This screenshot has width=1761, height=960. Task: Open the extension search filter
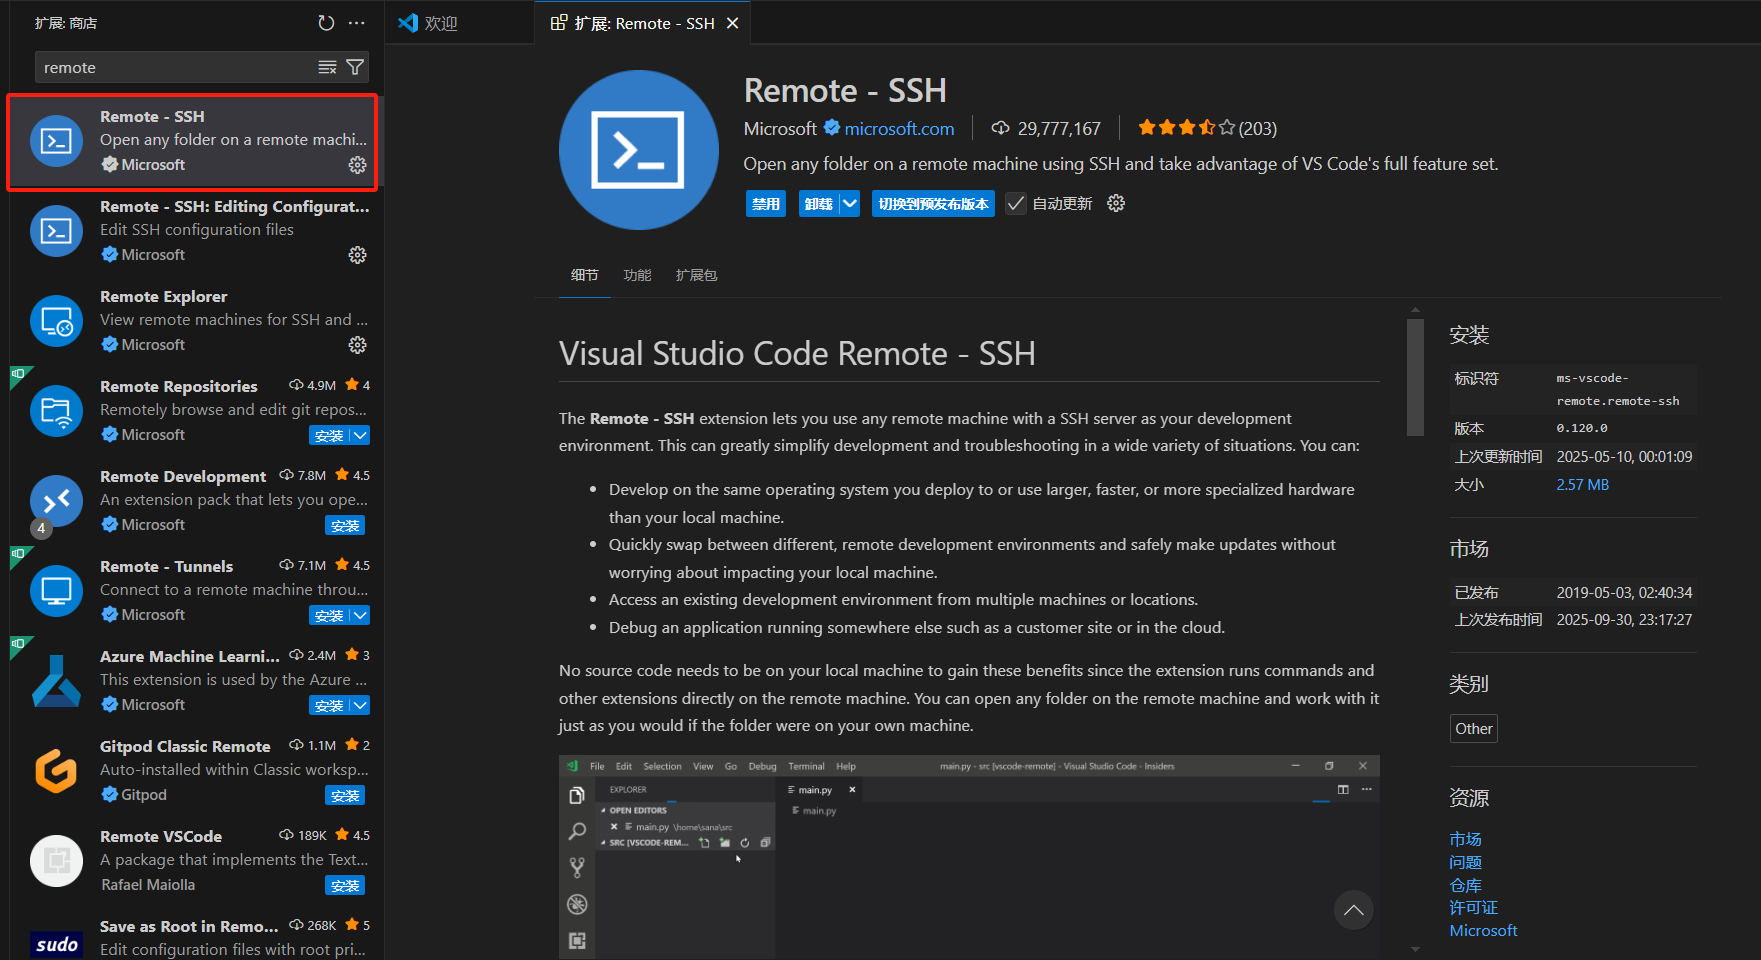(x=355, y=67)
